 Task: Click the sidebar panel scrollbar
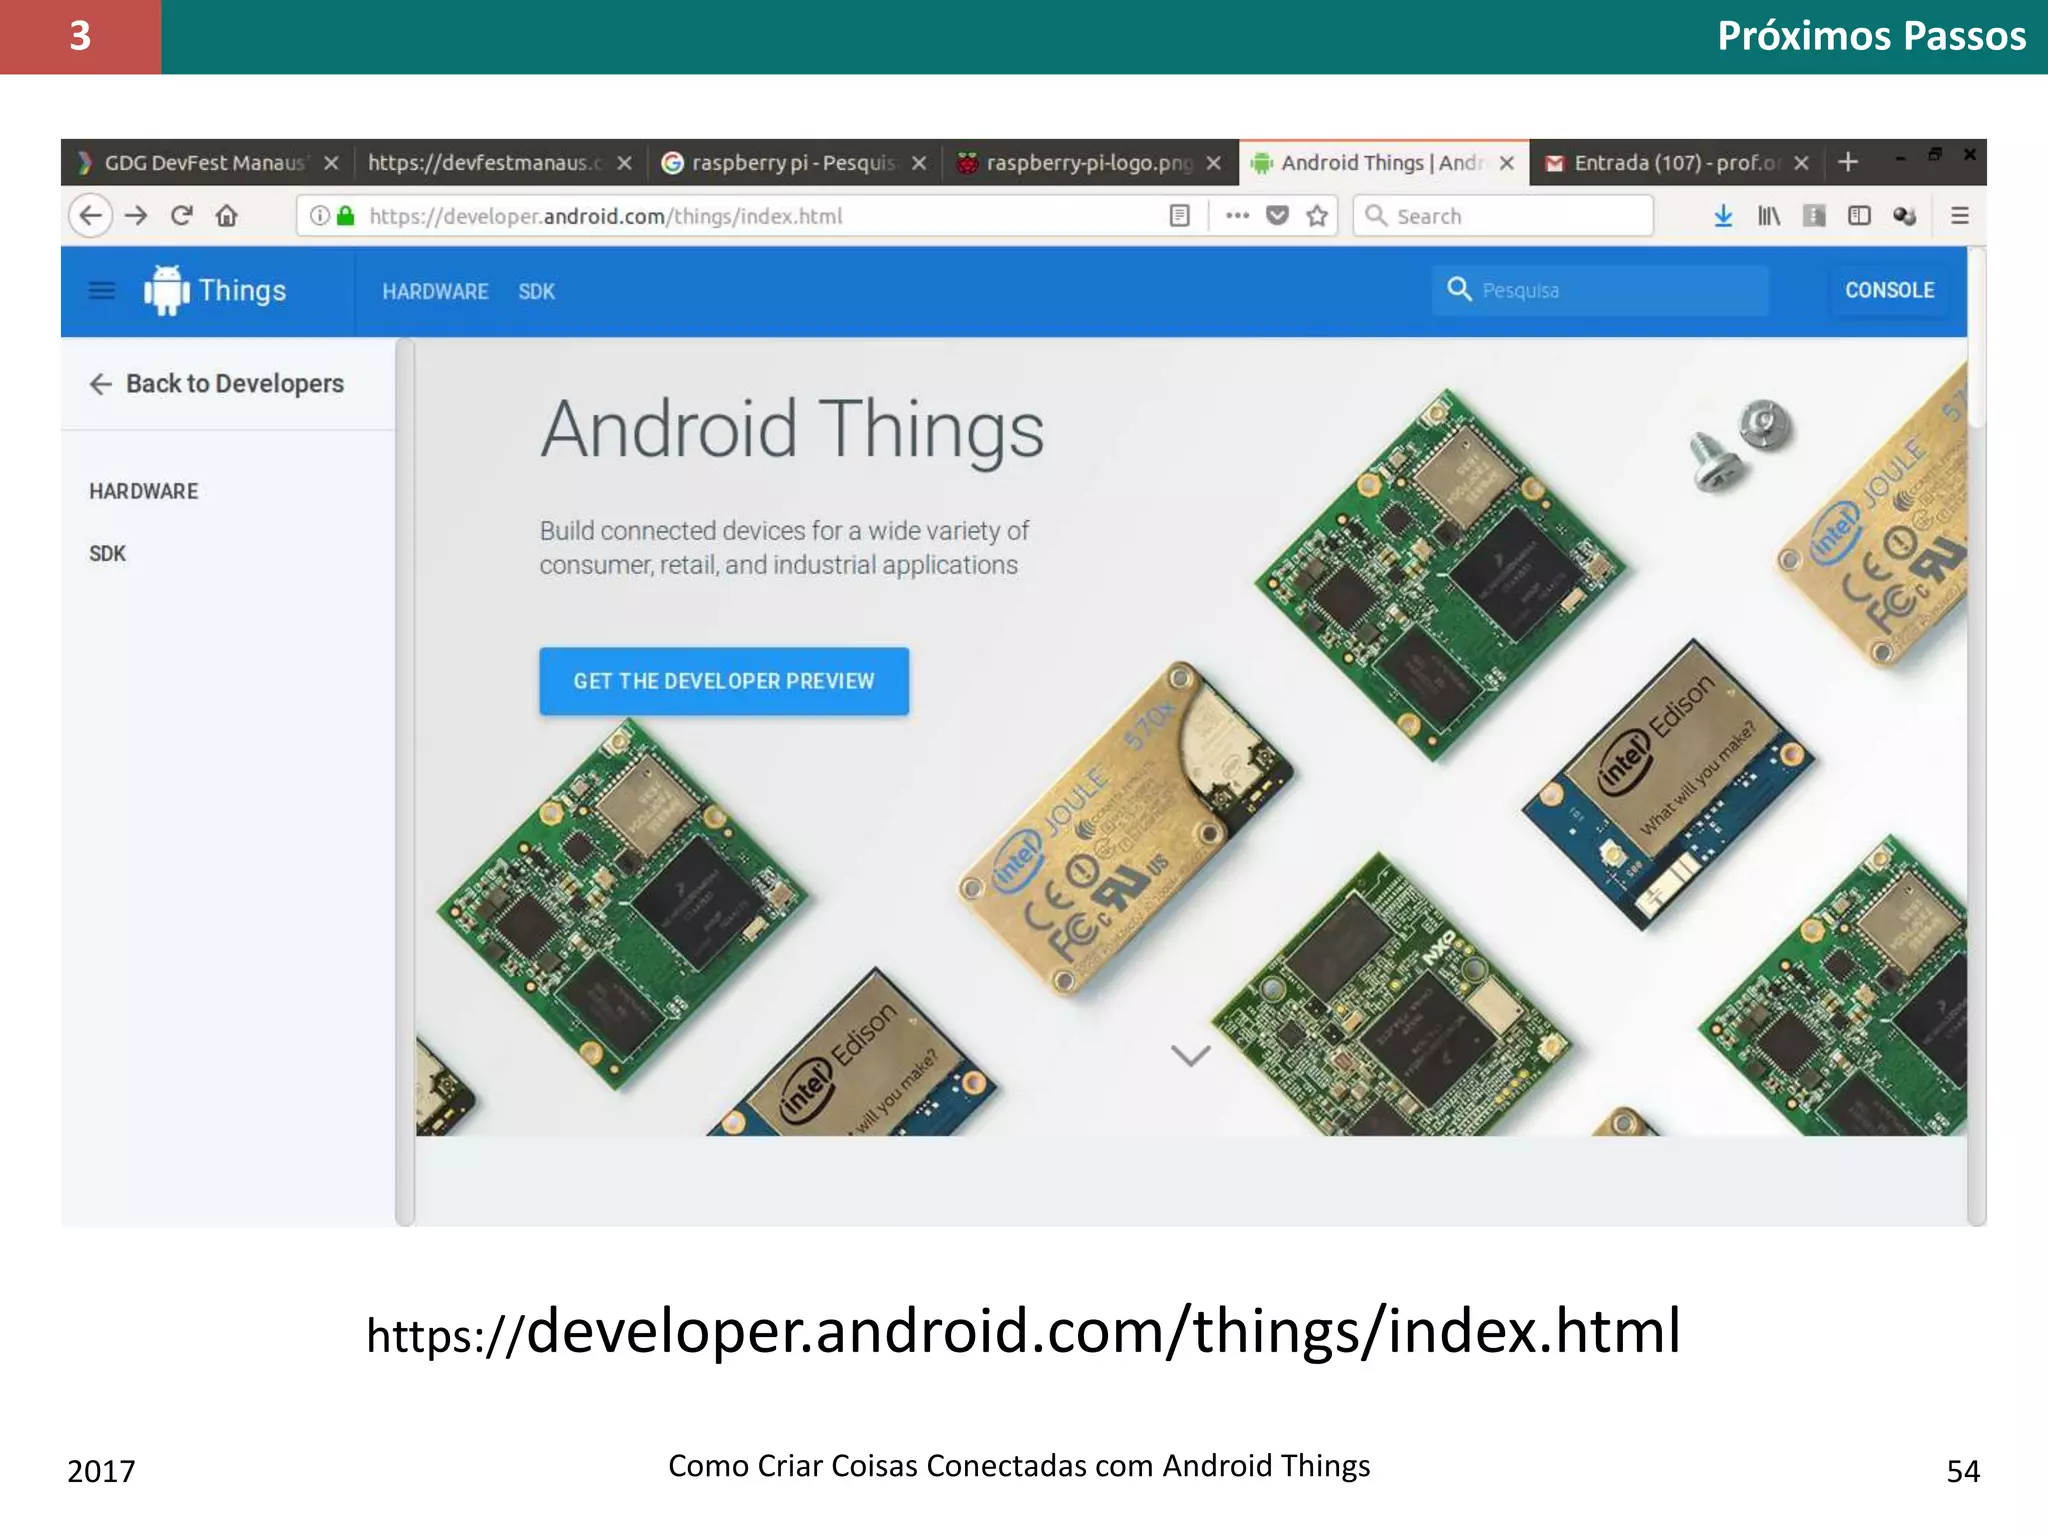pyautogui.click(x=405, y=781)
